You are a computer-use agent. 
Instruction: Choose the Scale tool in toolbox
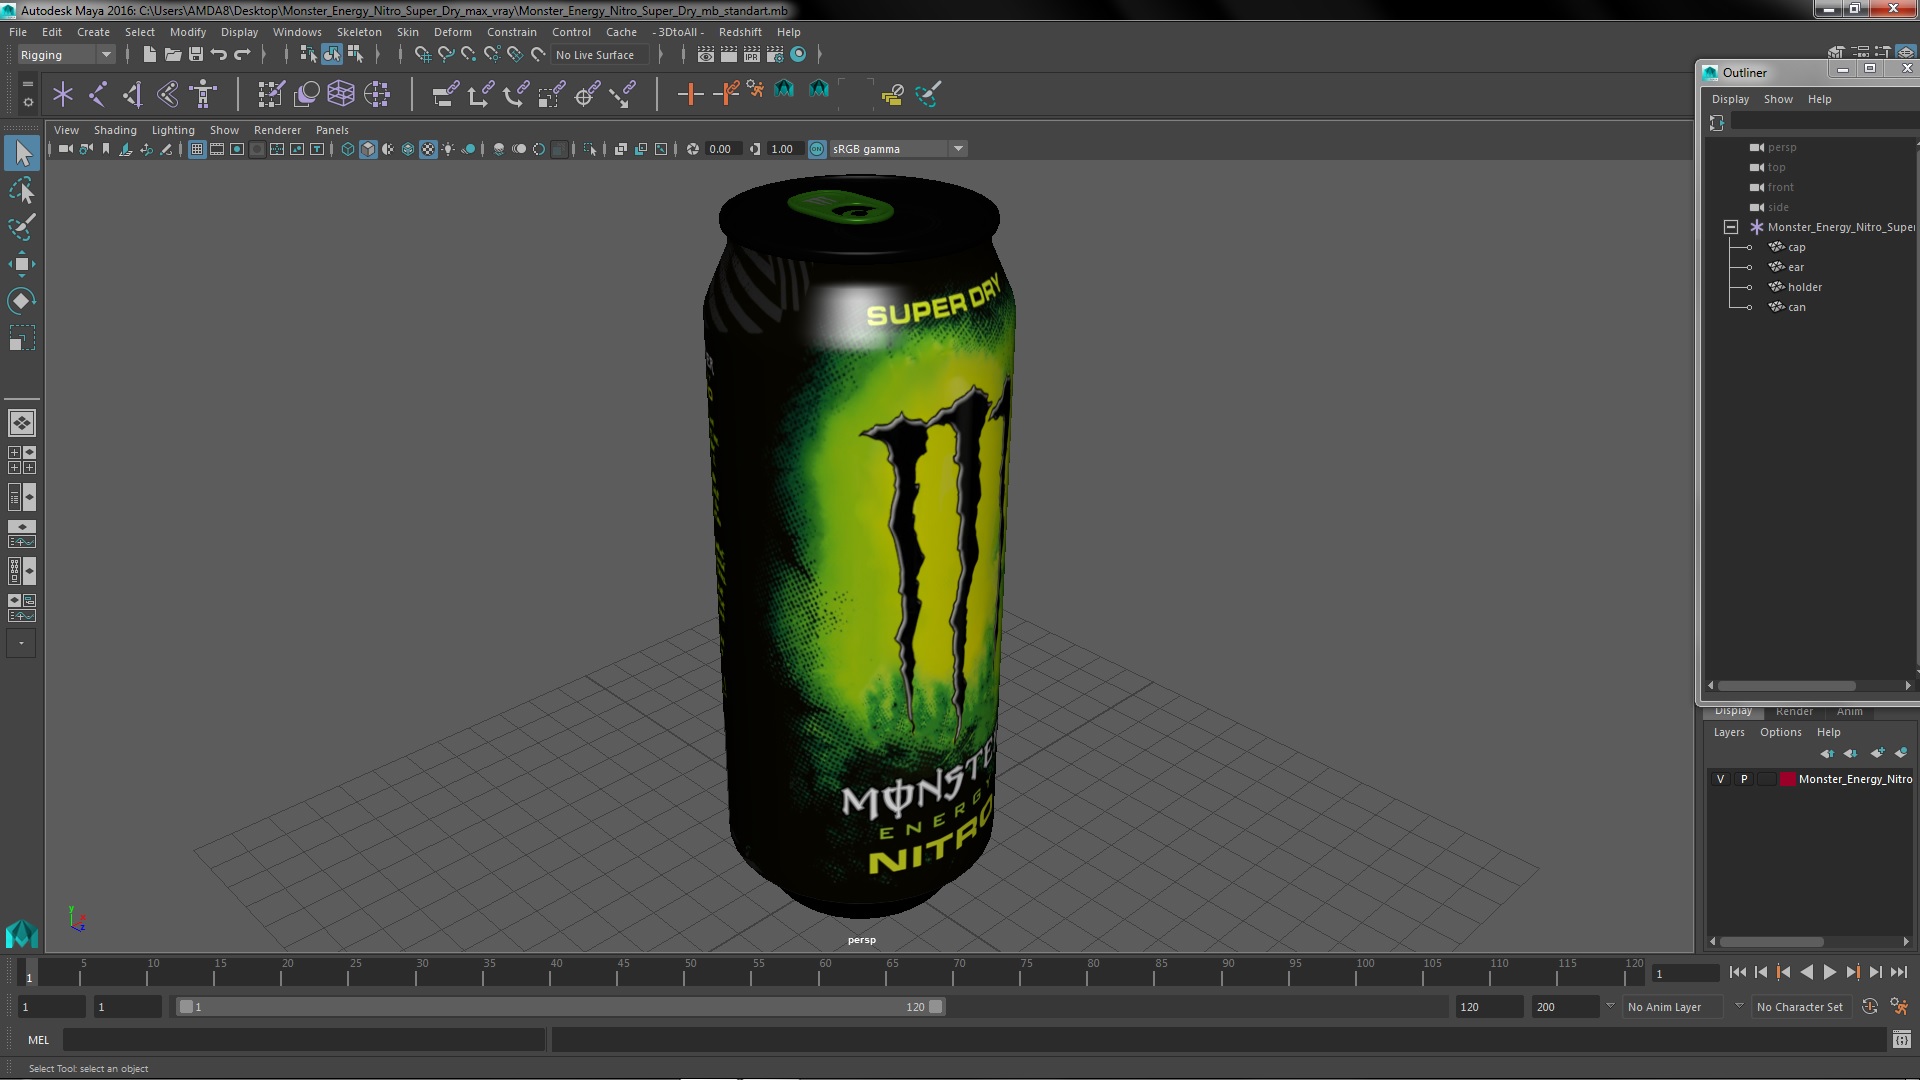(22, 338)
